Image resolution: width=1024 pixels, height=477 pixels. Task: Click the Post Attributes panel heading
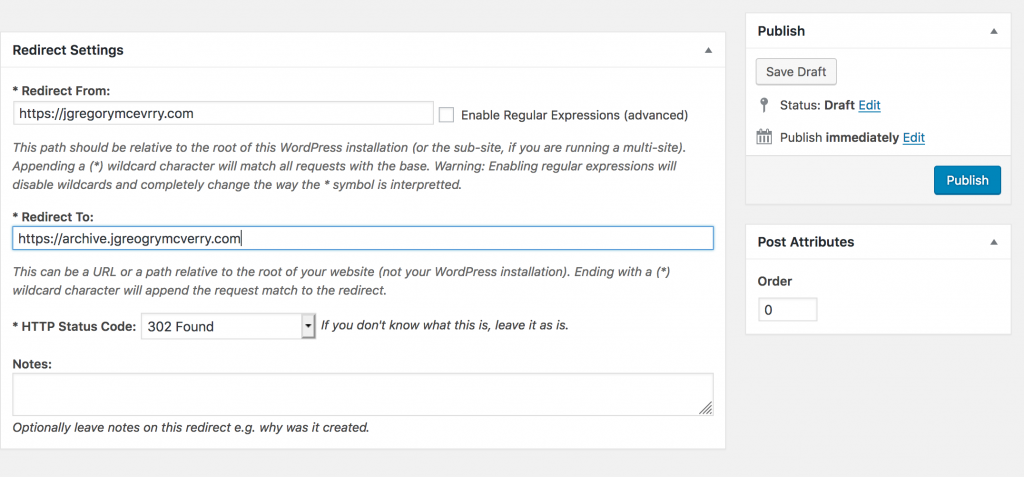(x=806, y=242)
